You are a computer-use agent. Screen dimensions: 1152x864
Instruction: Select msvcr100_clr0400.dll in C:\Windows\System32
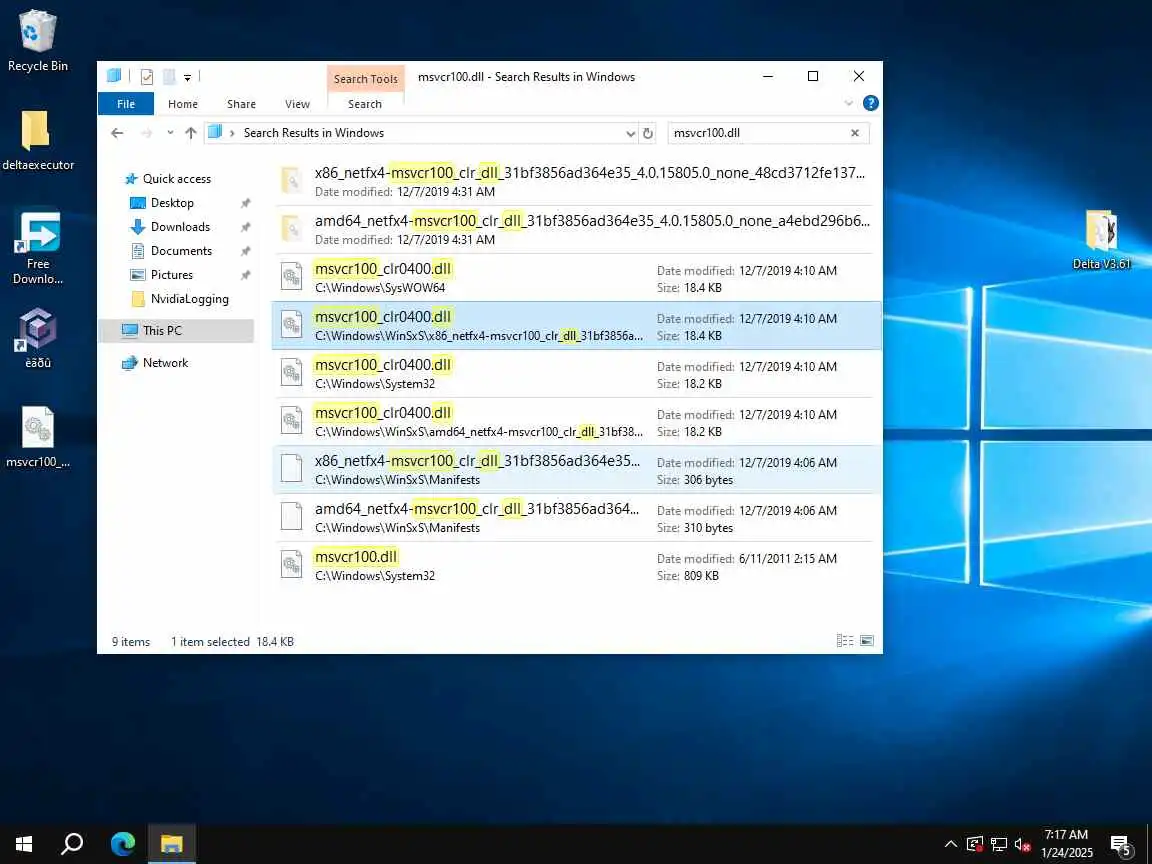[577, 373]
